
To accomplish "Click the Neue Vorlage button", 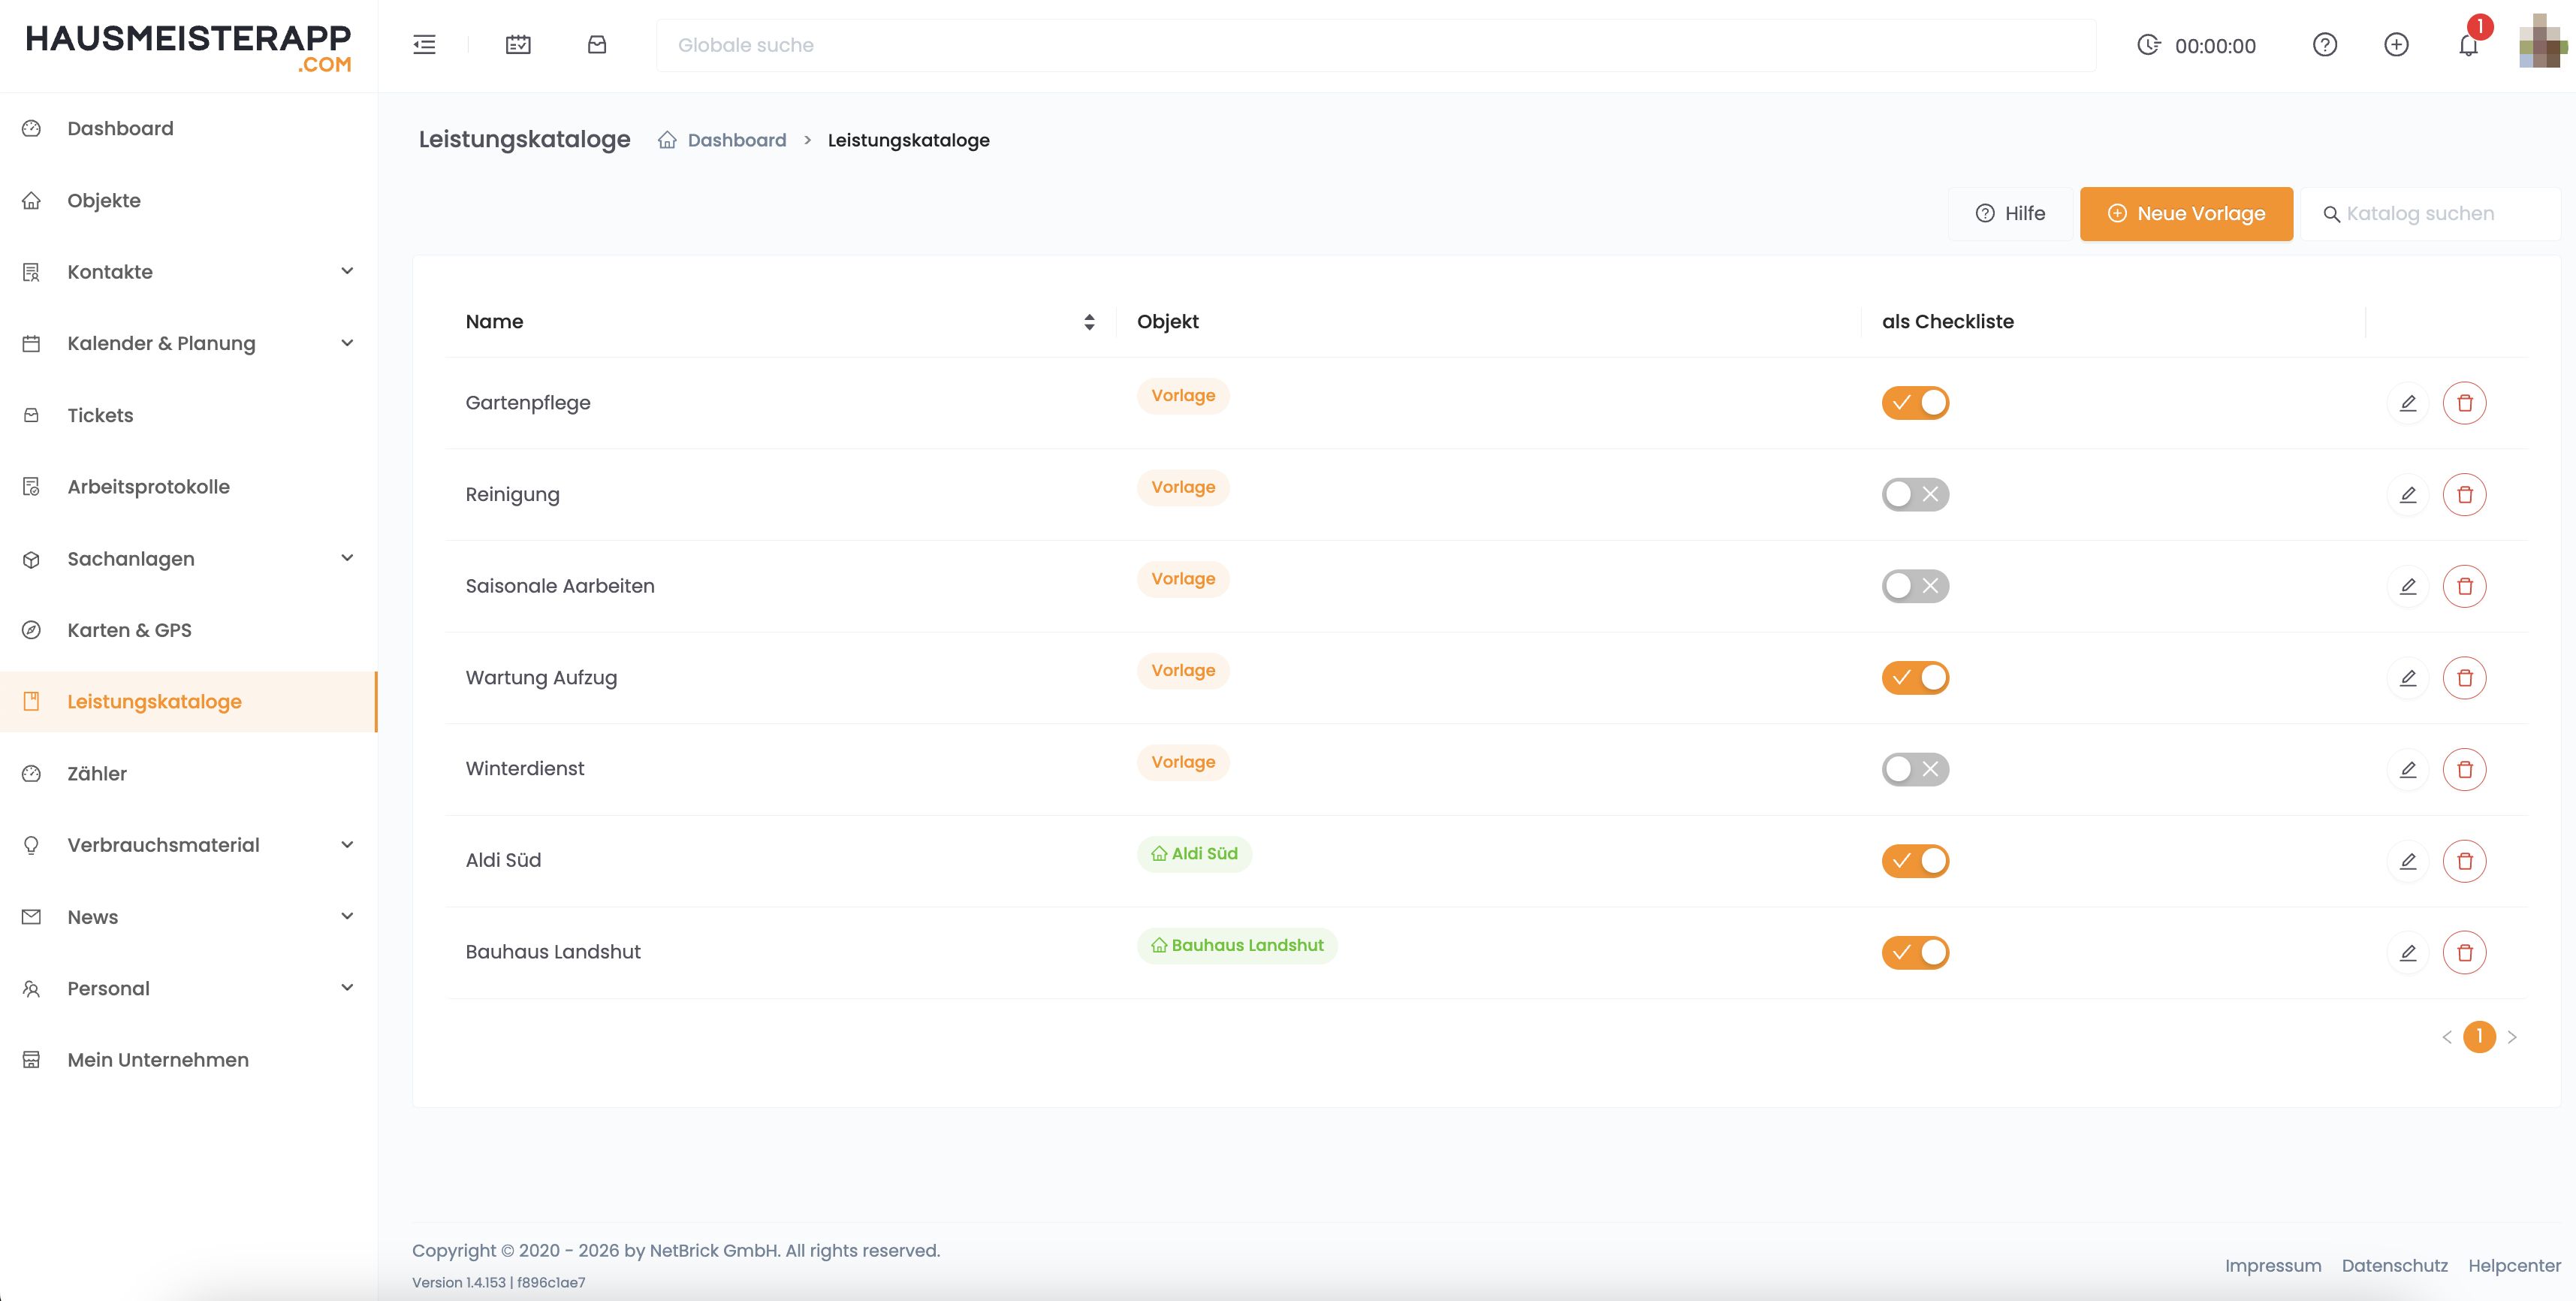I will [x=2186, y=214].
